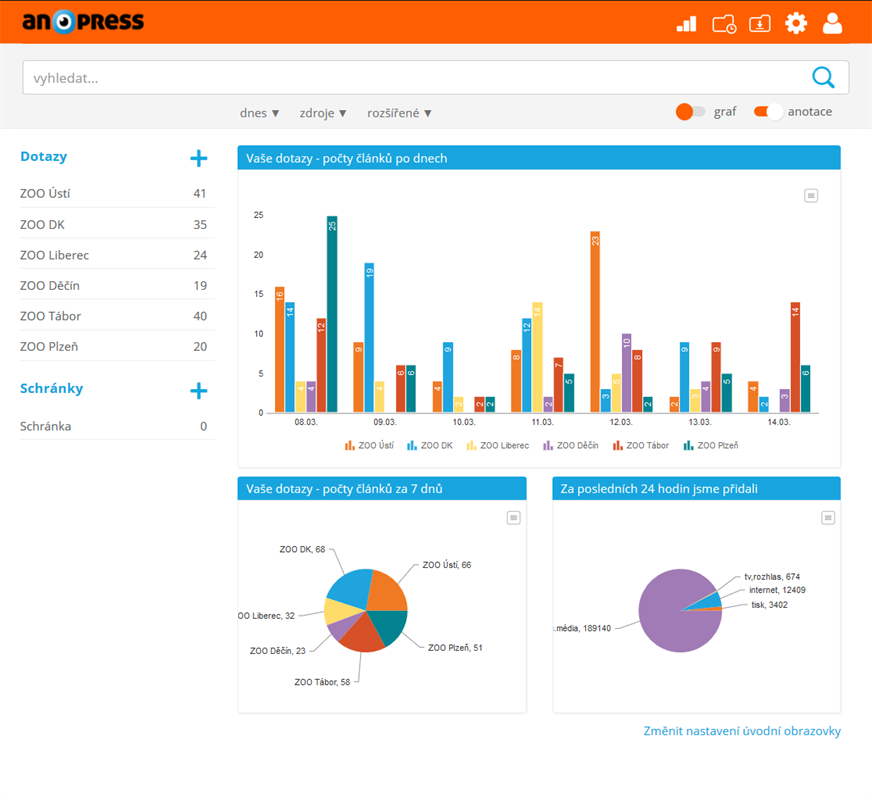The width and height of the screenshot is (872, 800).
Task: Click the search magnifier icon
Action: [823, 77]
